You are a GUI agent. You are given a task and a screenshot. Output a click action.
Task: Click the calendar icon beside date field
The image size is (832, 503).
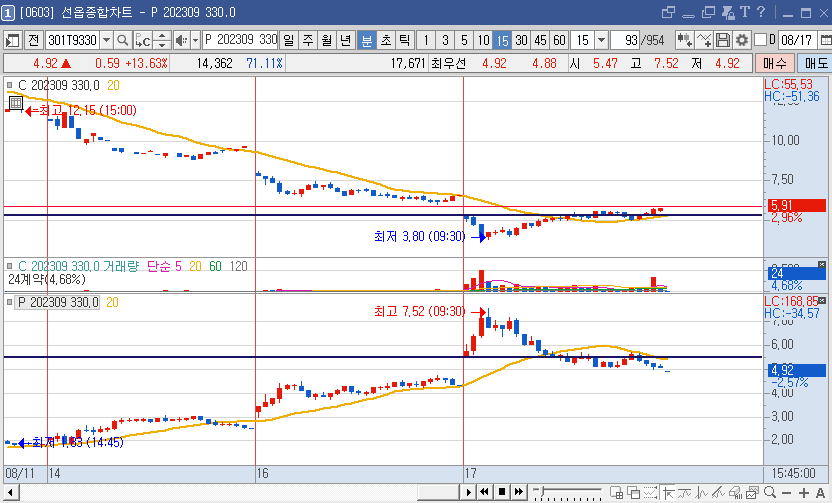point(826,40)
